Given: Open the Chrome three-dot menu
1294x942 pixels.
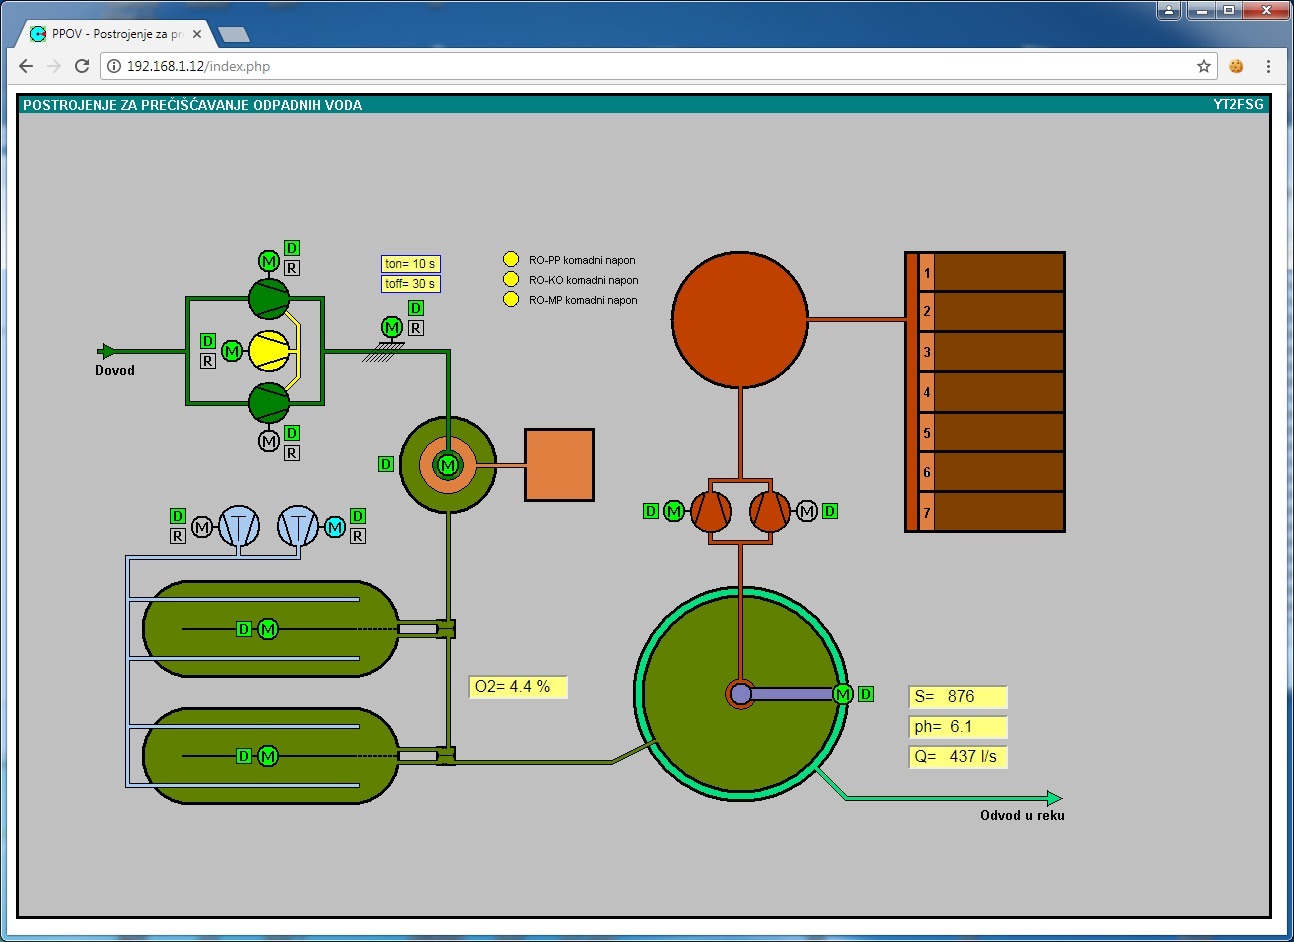Looking at the screenshot, I should pos(1268,66).
